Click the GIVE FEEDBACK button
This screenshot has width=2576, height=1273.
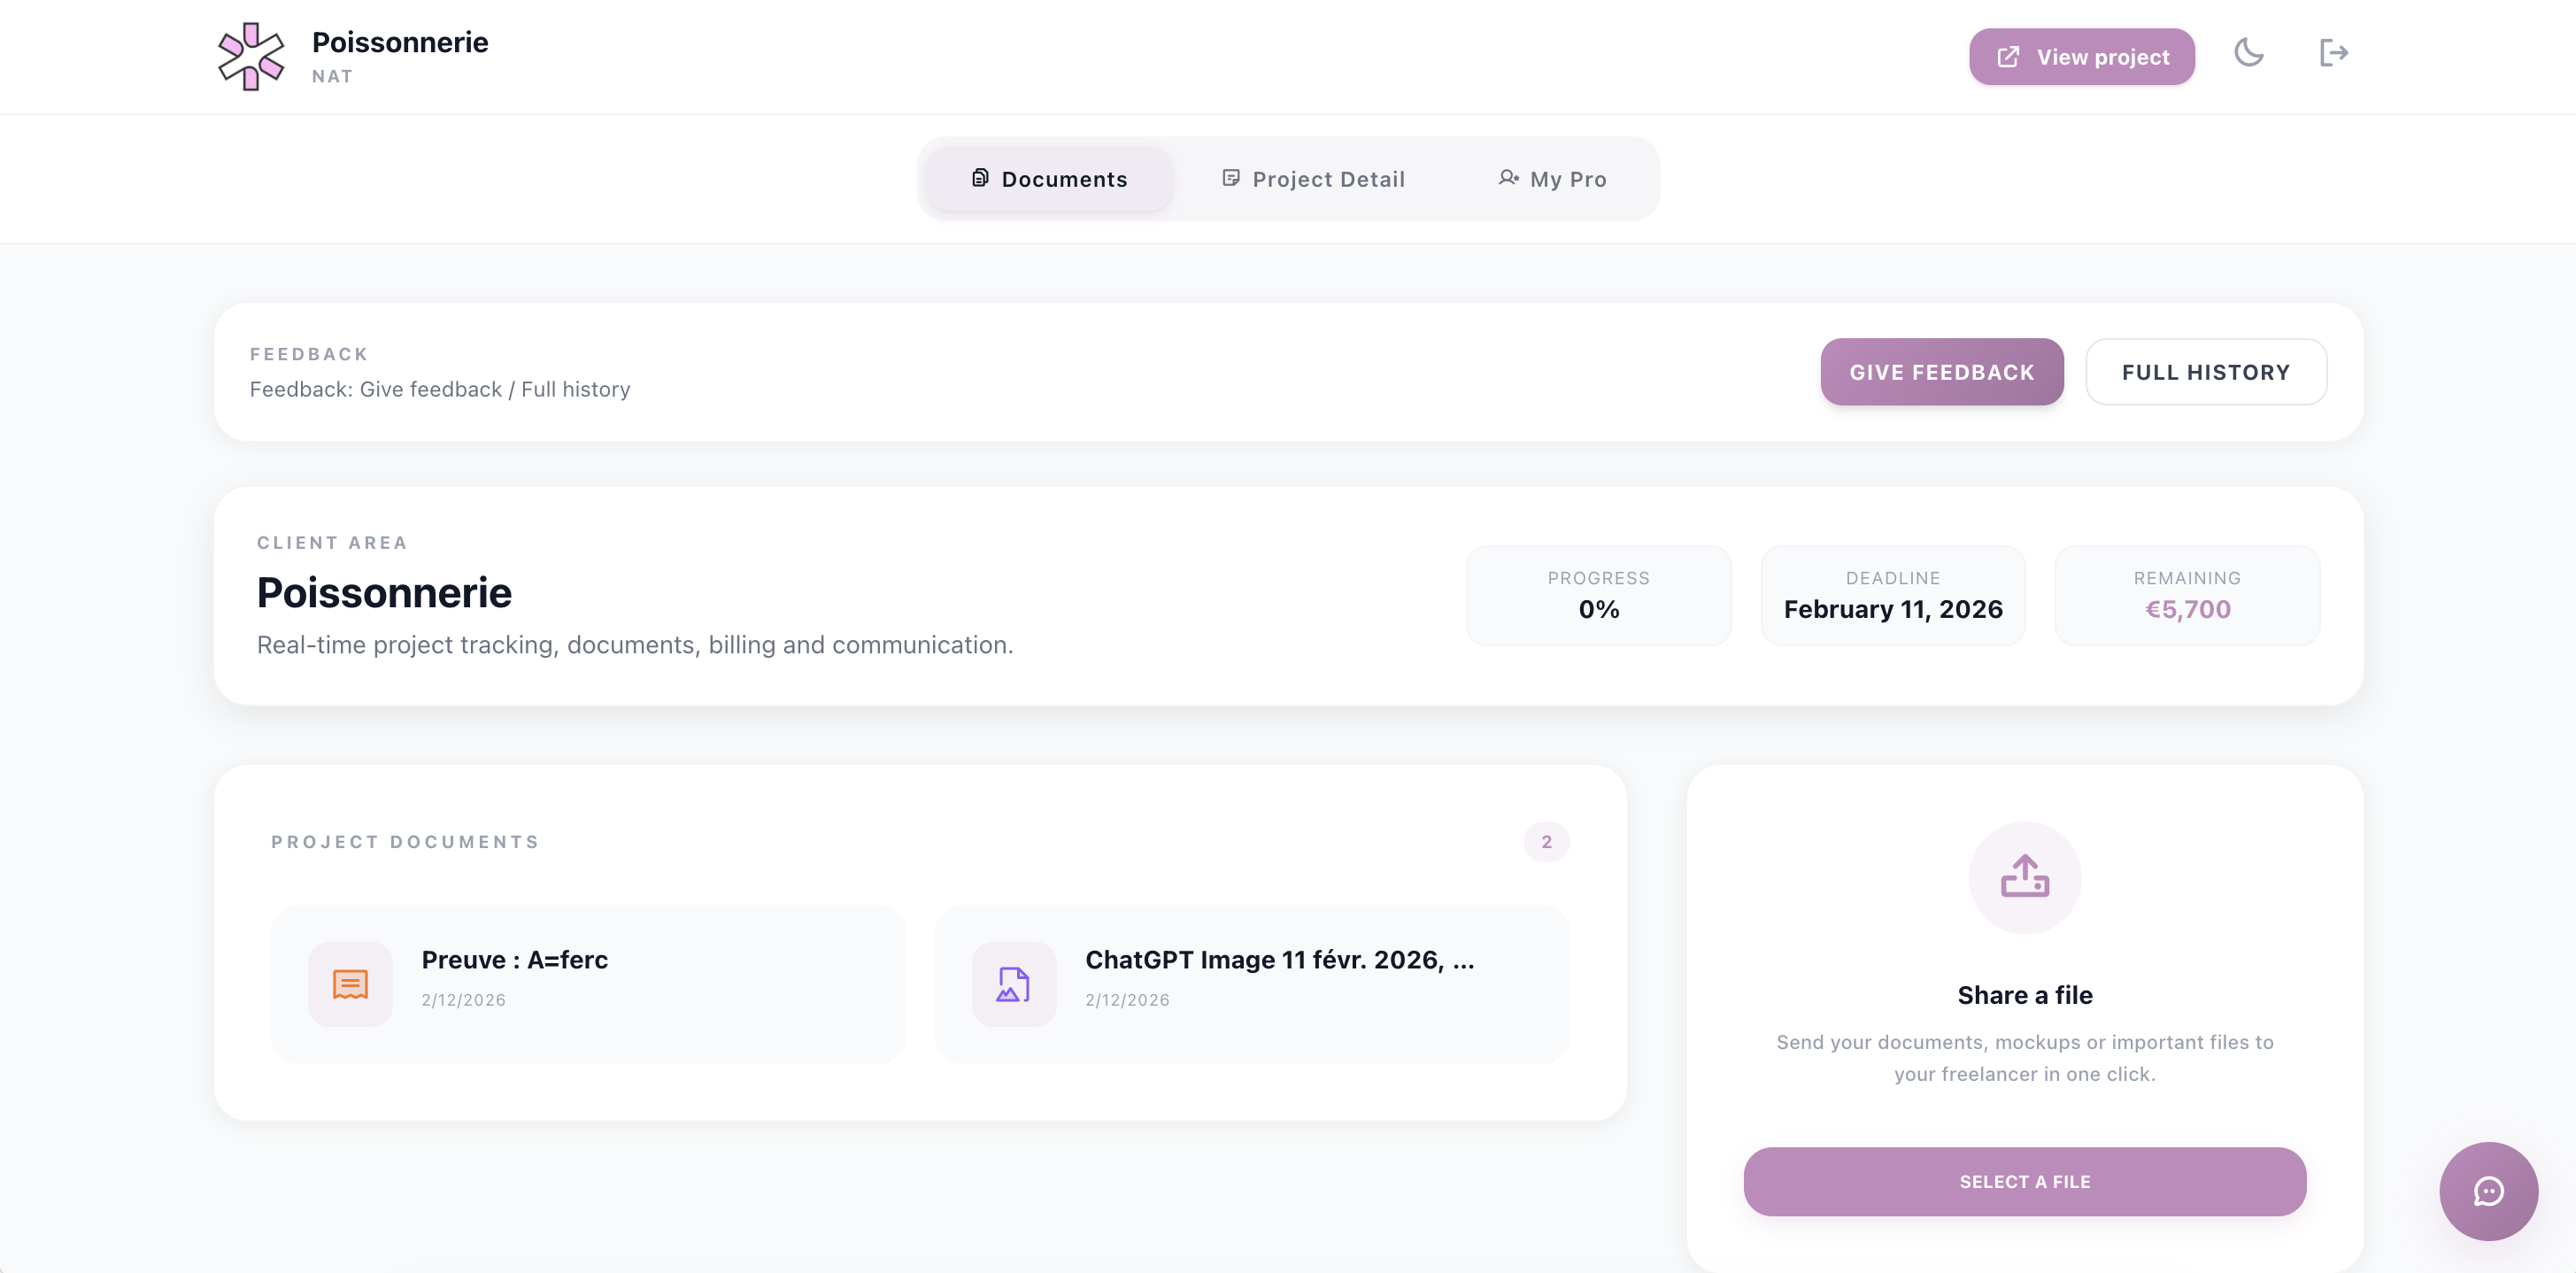1941,371
